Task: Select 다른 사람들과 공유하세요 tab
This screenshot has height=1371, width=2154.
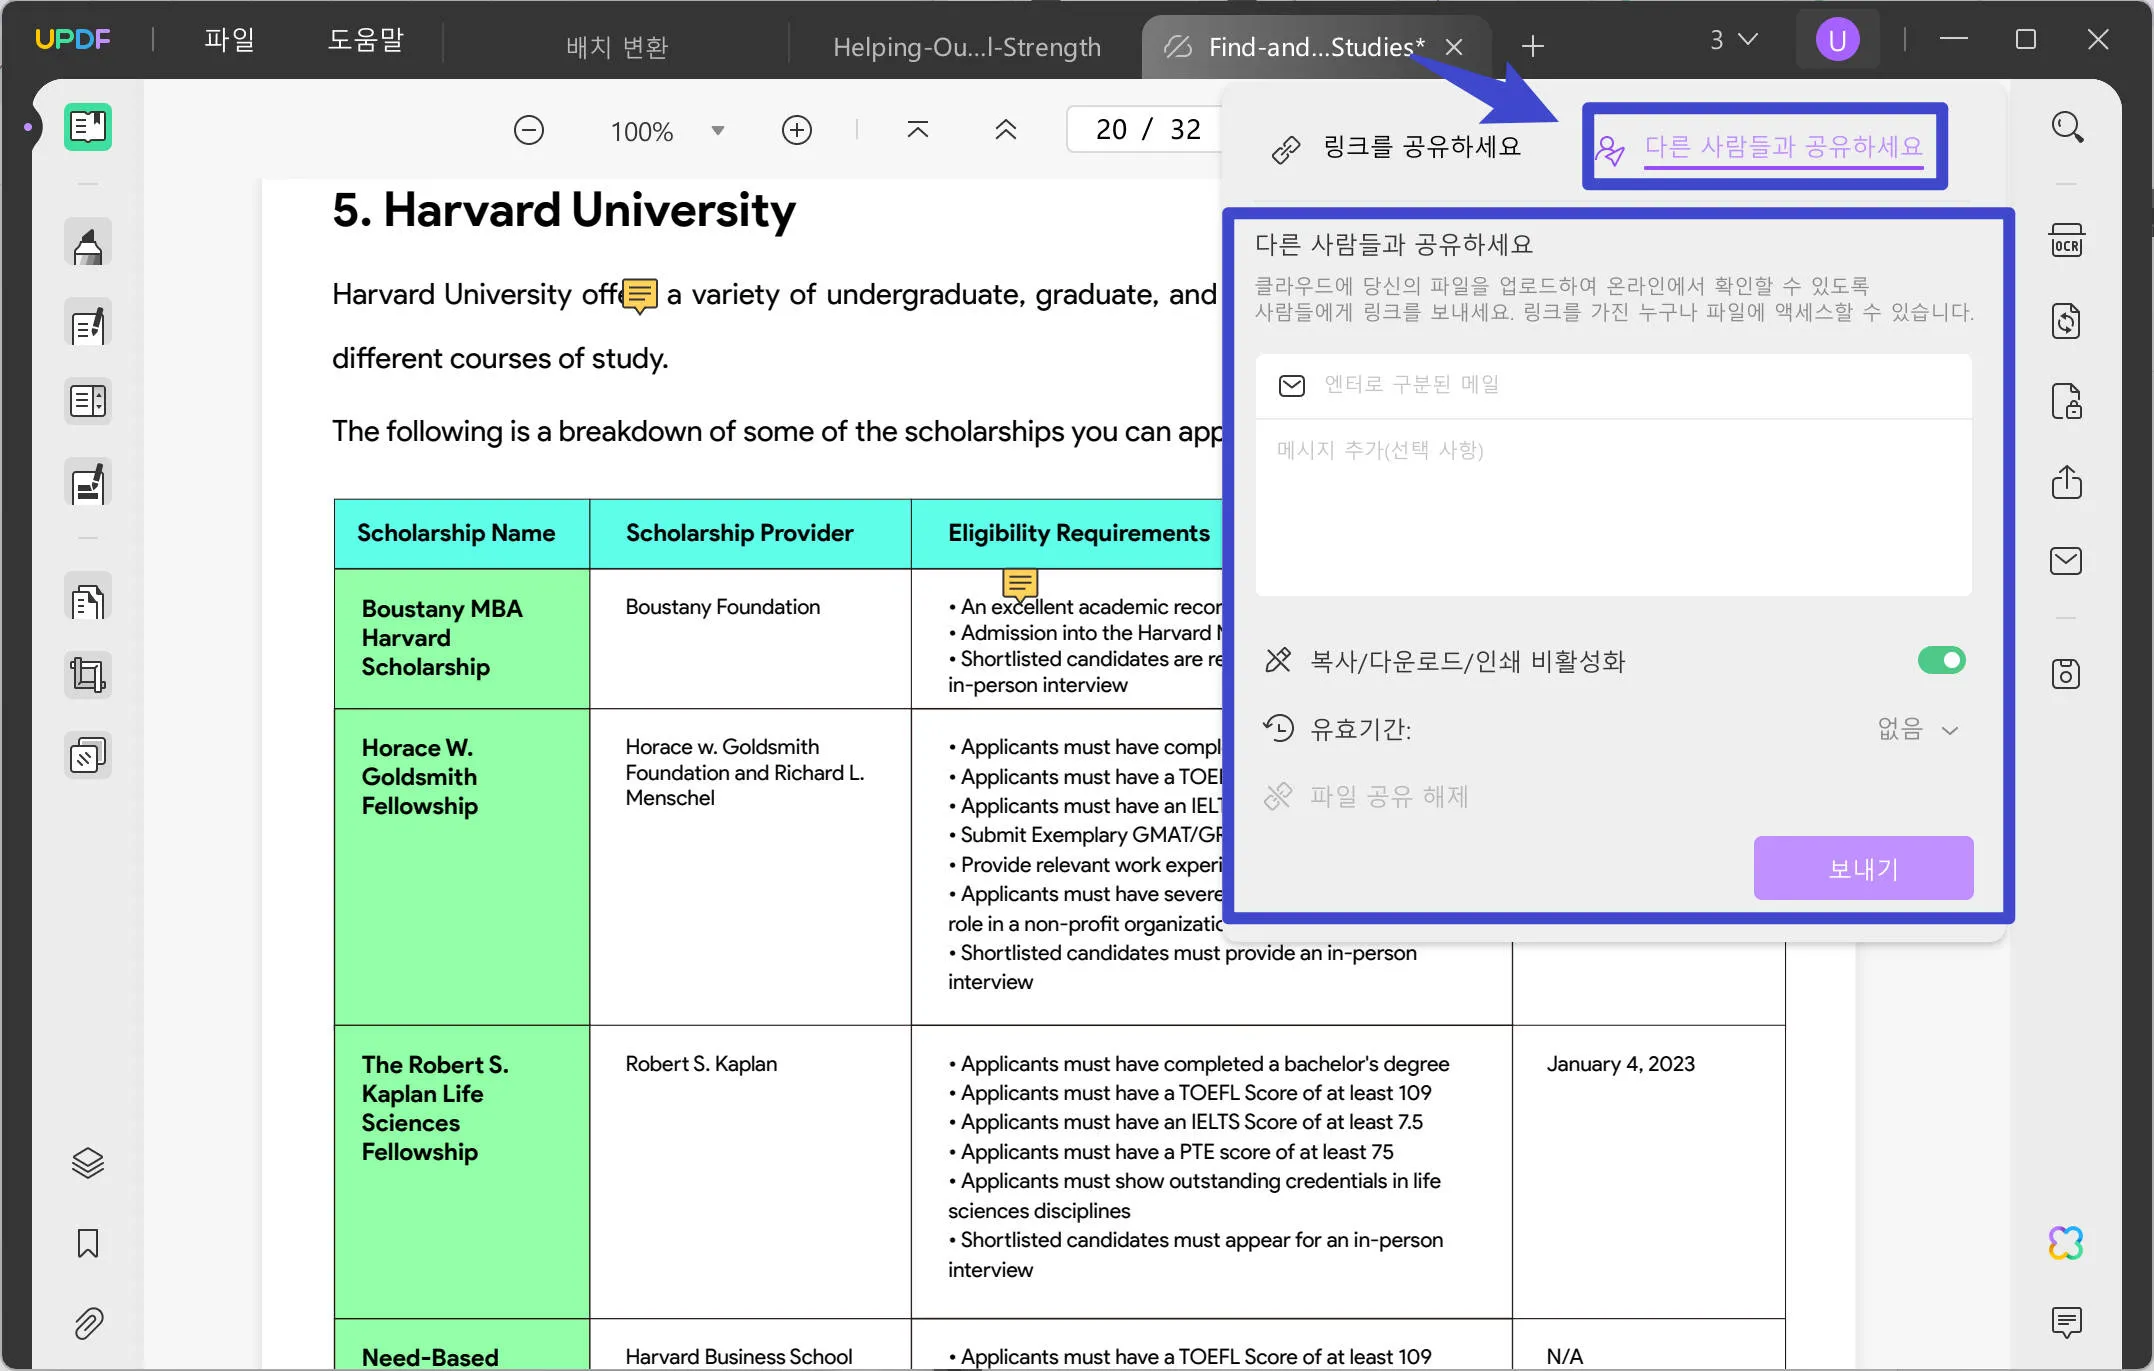Action: tap(1762, 147)
